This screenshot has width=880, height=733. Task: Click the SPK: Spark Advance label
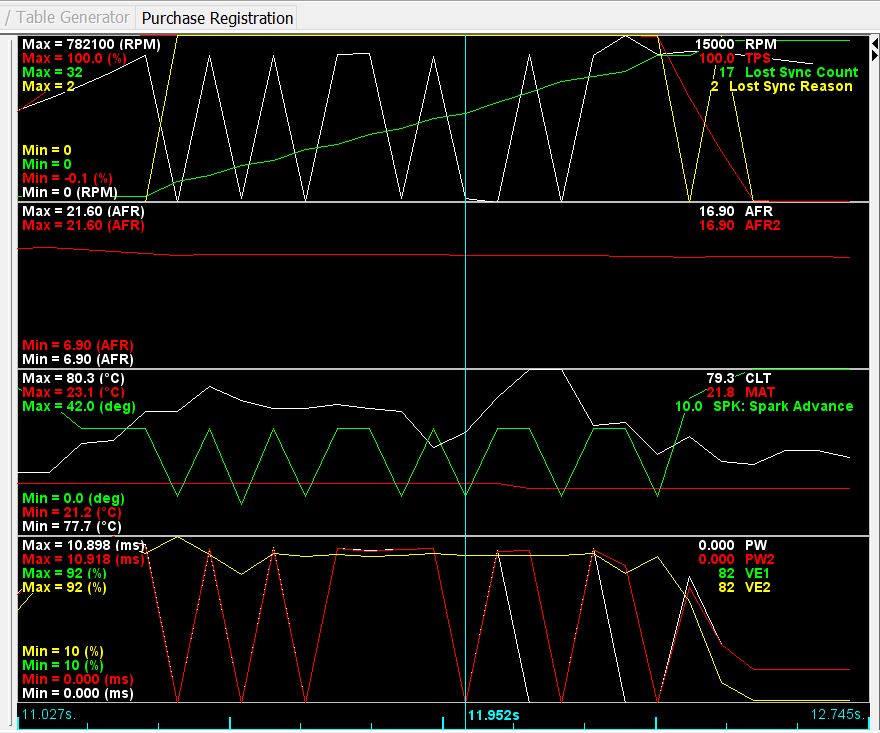click(x=783, y=406)
